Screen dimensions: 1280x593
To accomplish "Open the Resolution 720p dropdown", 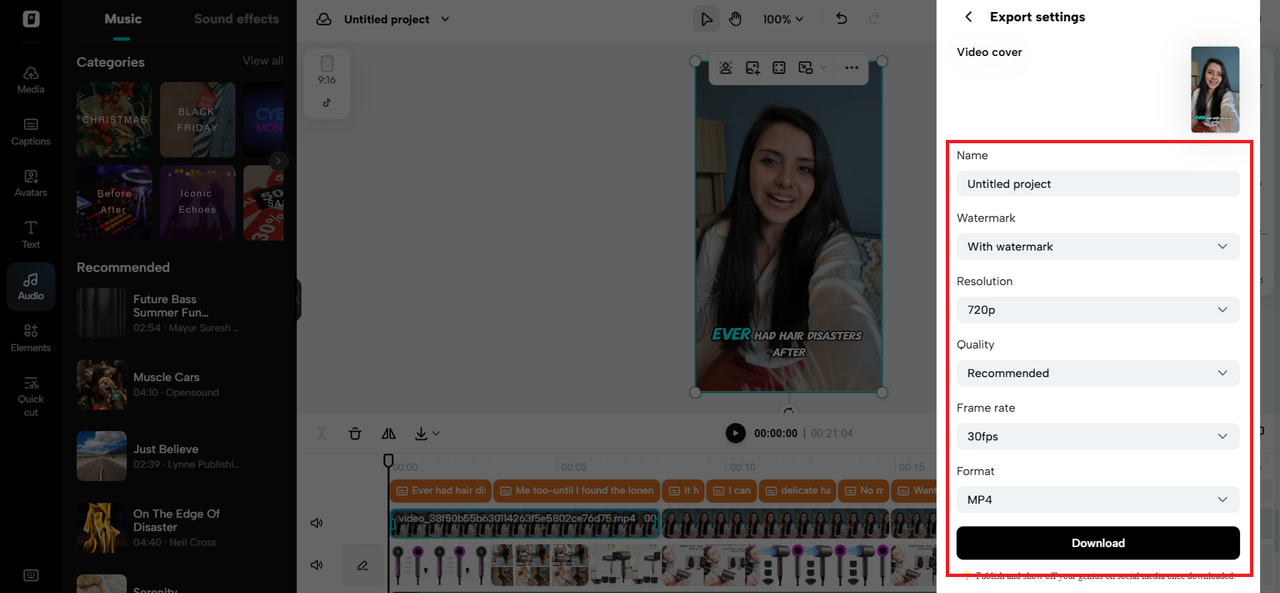I will pos(1098,310).
